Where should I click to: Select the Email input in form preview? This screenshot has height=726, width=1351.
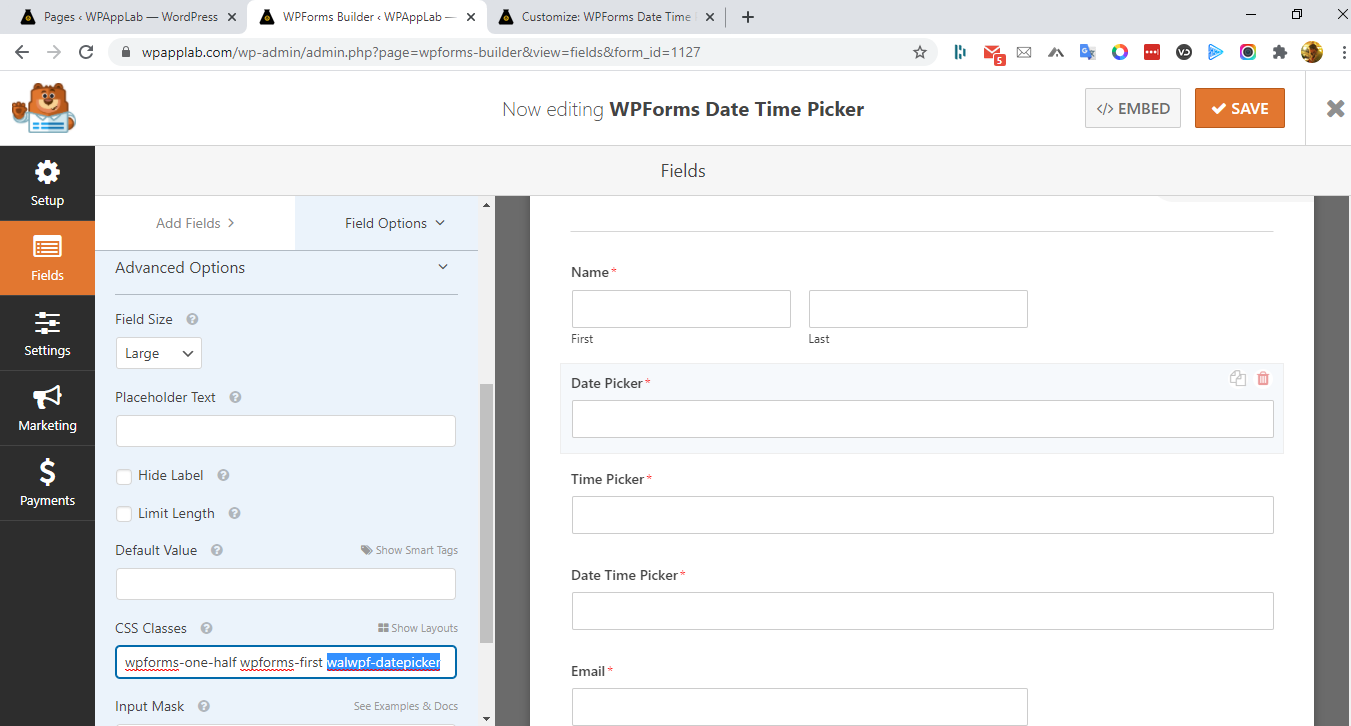(x=800, y=707)
